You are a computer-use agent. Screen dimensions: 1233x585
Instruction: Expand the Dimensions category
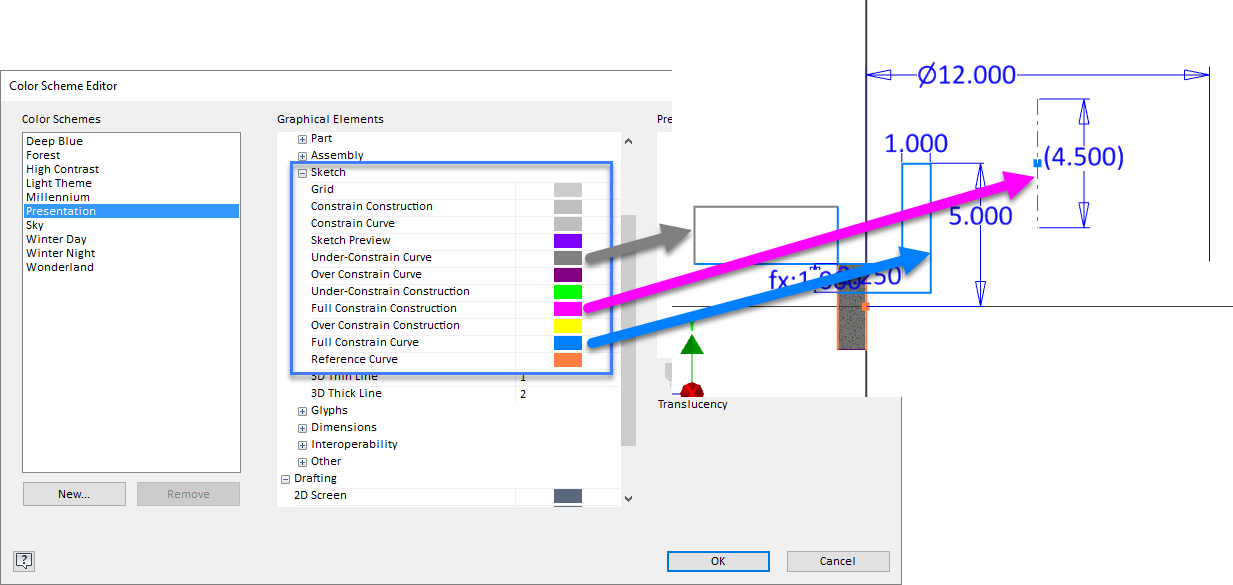[302, 427]
